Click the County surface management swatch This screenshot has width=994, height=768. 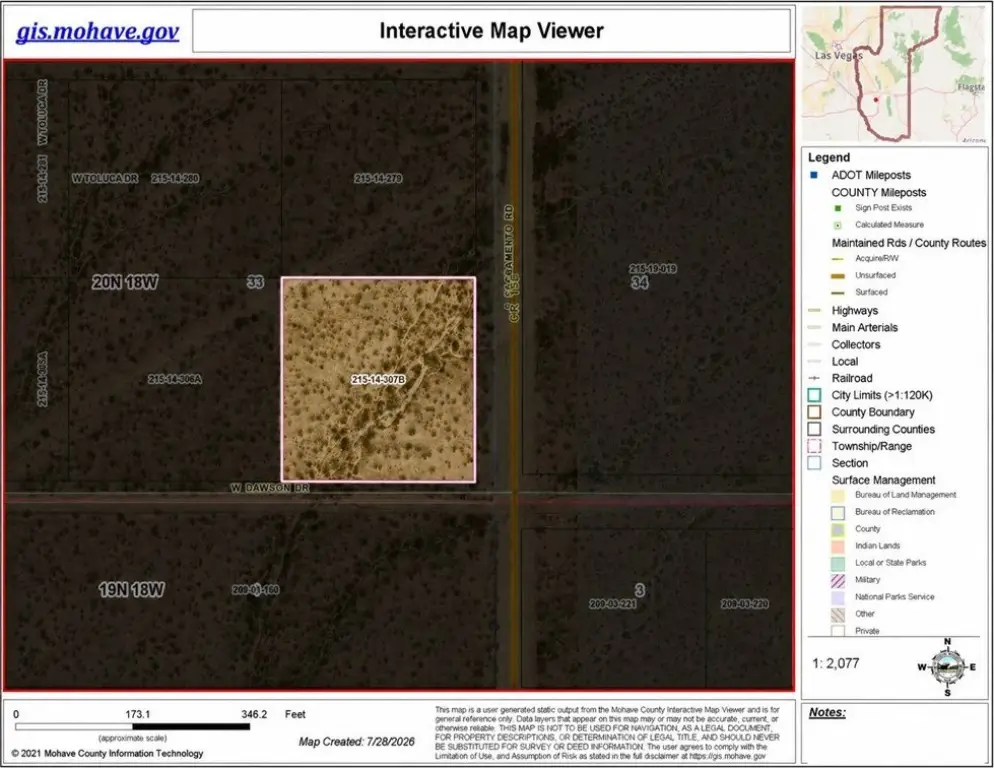click(838, 529)
